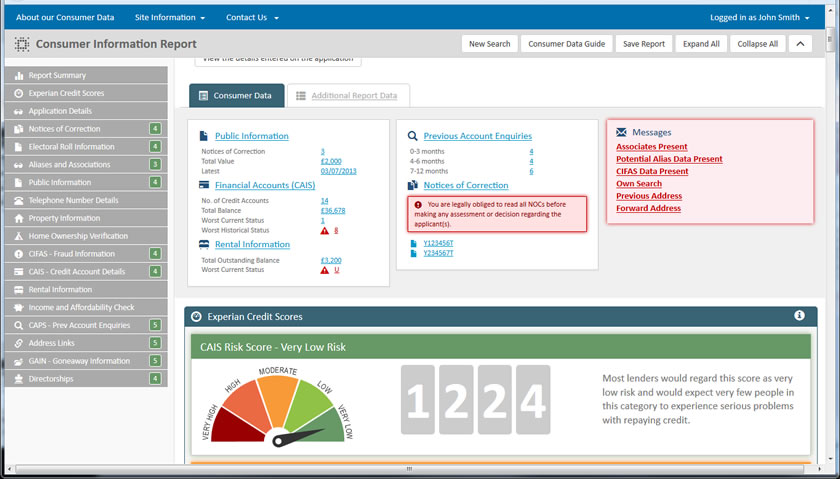
Task: Click the Property Information house icon
Action: point(19,218)
